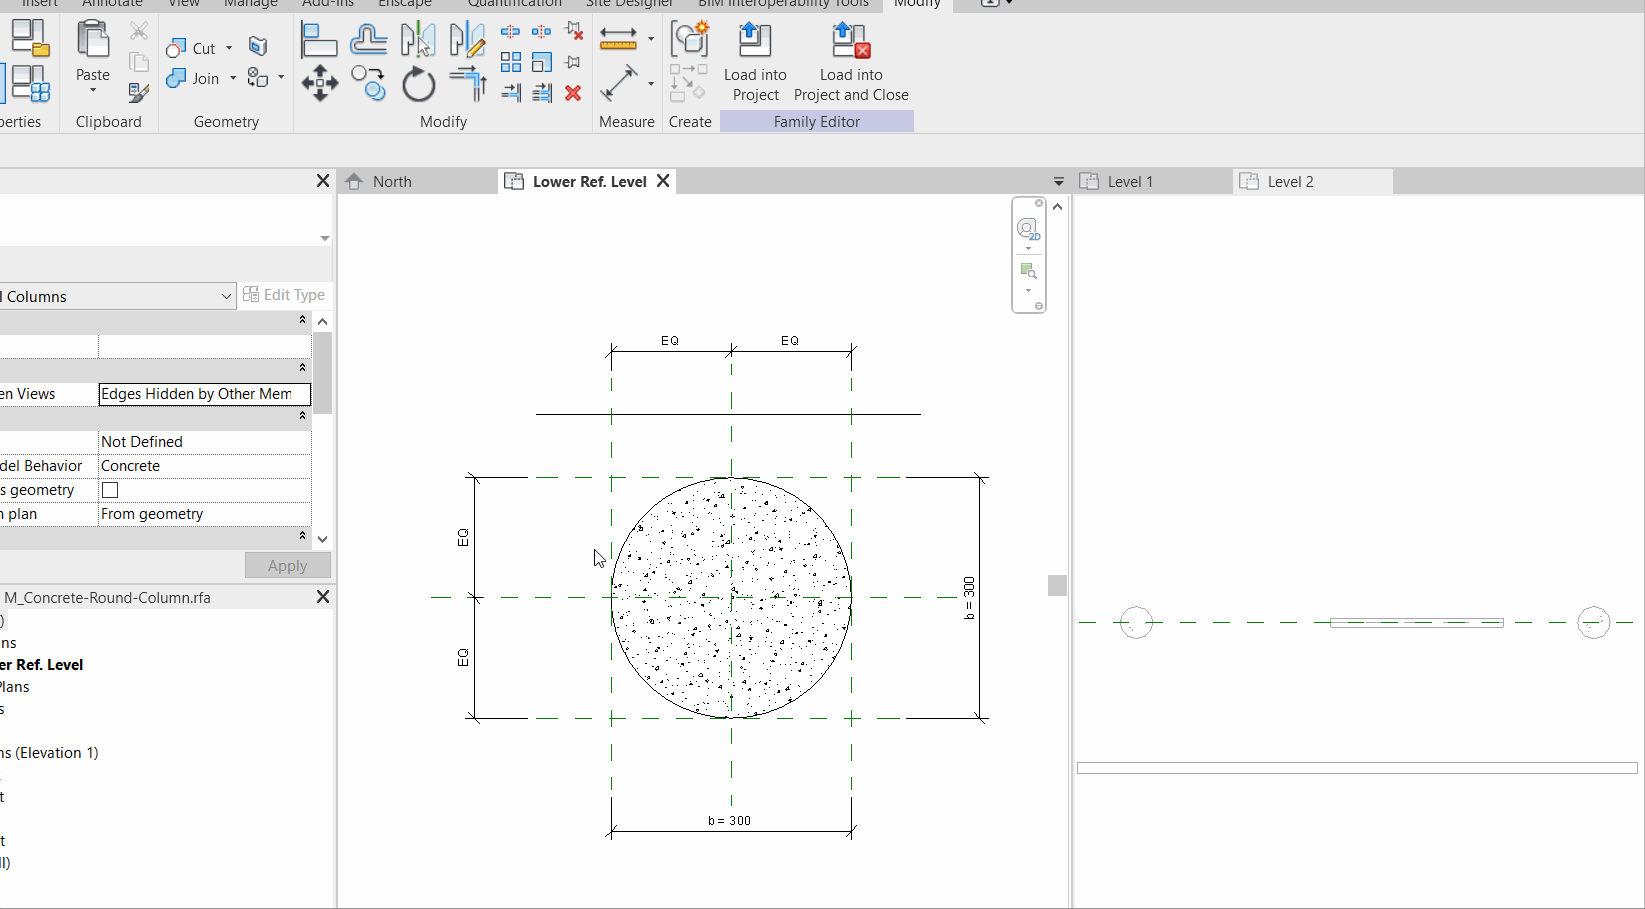Activate the Move tool
The width and height of the screenshot is (1645, 909).
(x=319, y=83)
